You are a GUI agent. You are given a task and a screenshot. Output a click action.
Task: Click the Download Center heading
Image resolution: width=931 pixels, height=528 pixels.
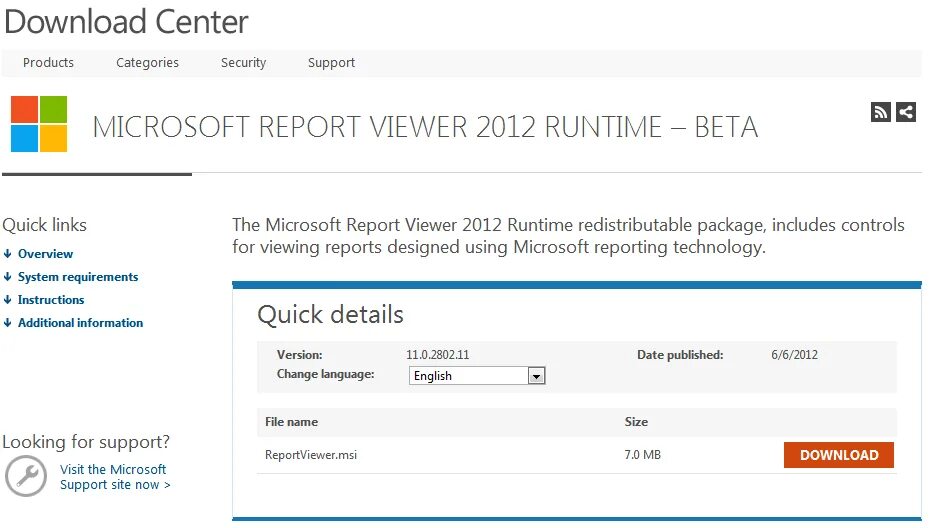coord(126,22)
